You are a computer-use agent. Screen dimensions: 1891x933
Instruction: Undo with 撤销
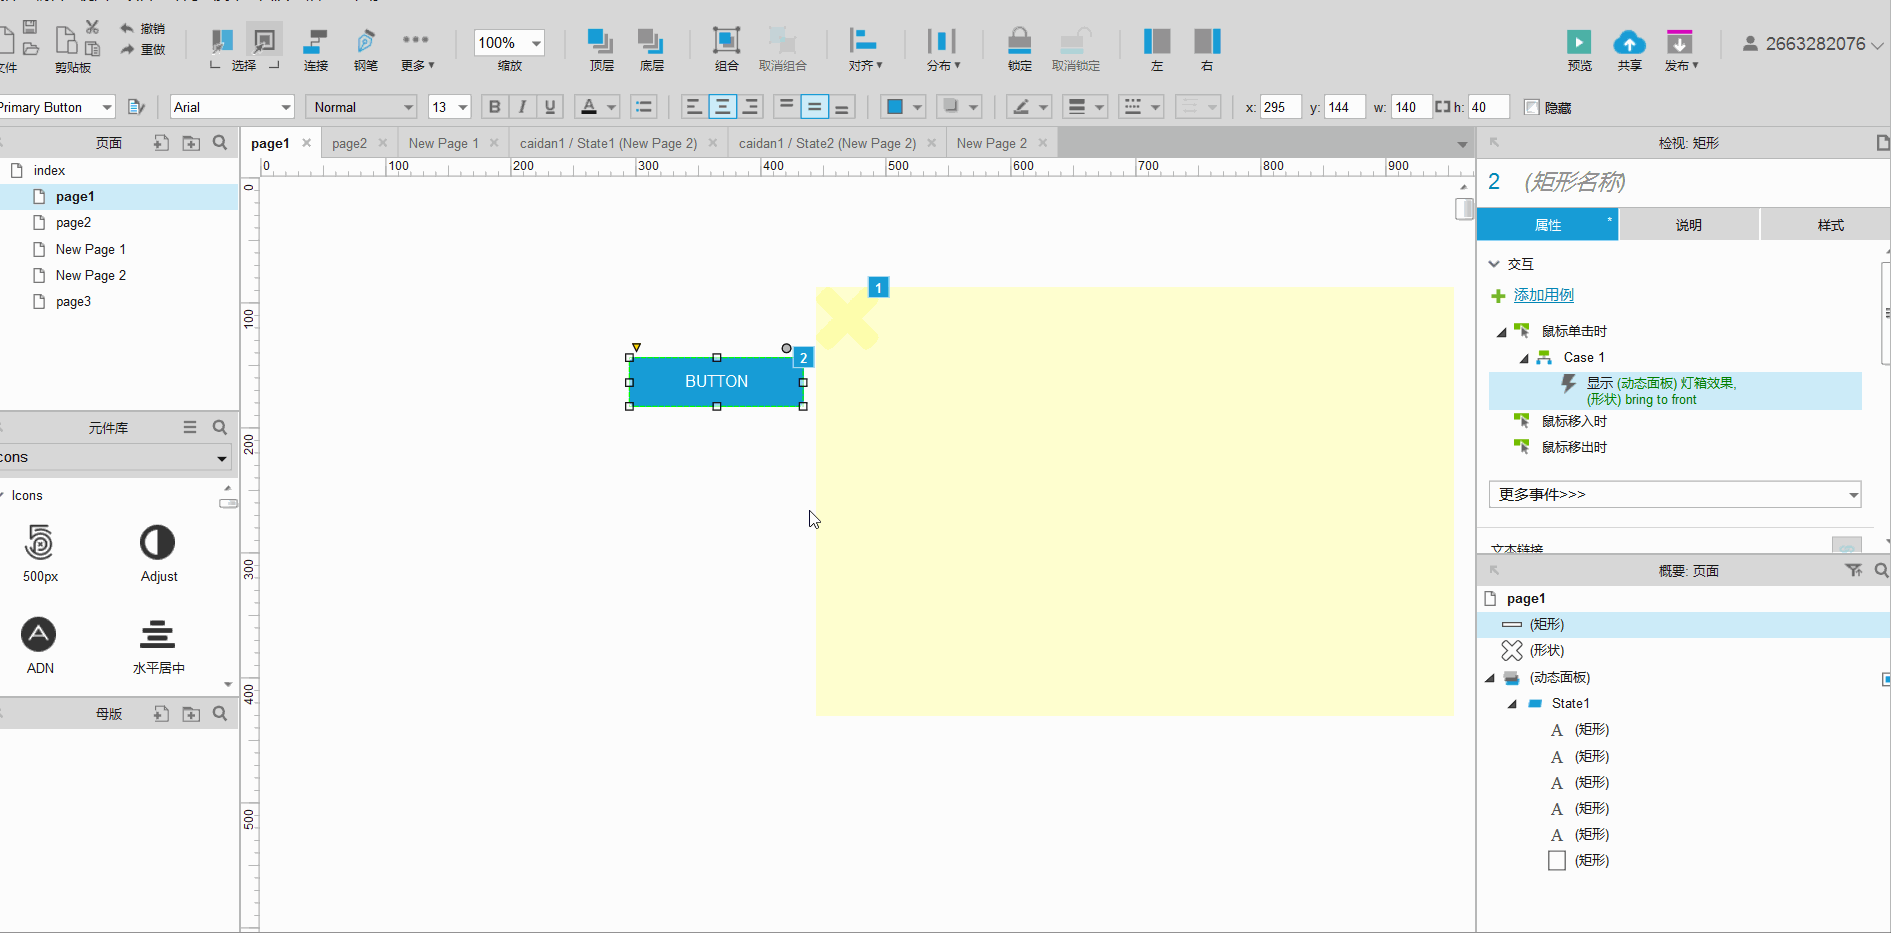[142, 28]
